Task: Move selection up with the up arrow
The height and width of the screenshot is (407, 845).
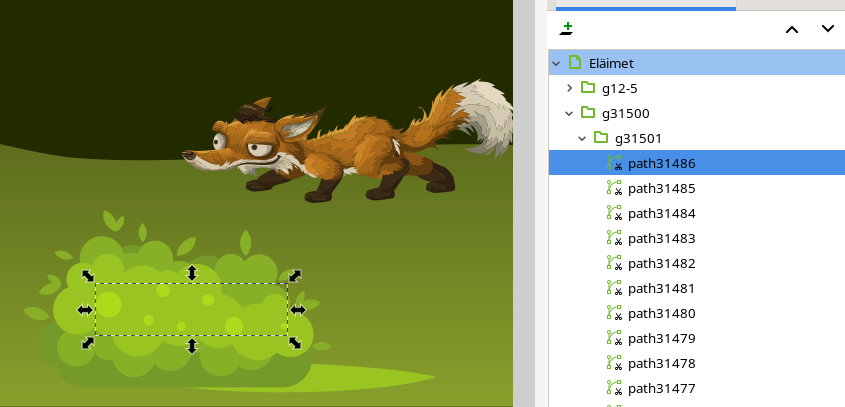Action: pyautogui.click(x=792, y=30)
